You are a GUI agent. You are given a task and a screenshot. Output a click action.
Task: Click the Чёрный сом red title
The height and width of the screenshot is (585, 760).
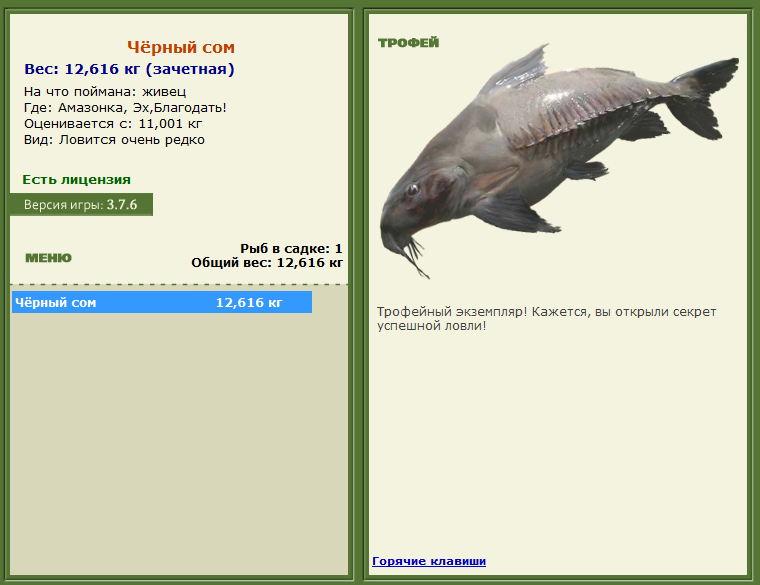(x=181, y=47)
